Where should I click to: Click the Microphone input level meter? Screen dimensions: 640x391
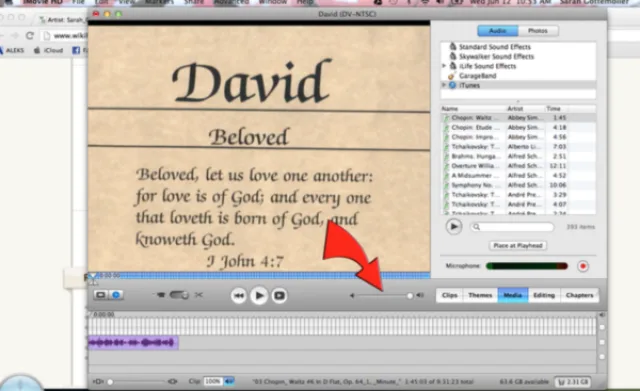click(527, 266)
